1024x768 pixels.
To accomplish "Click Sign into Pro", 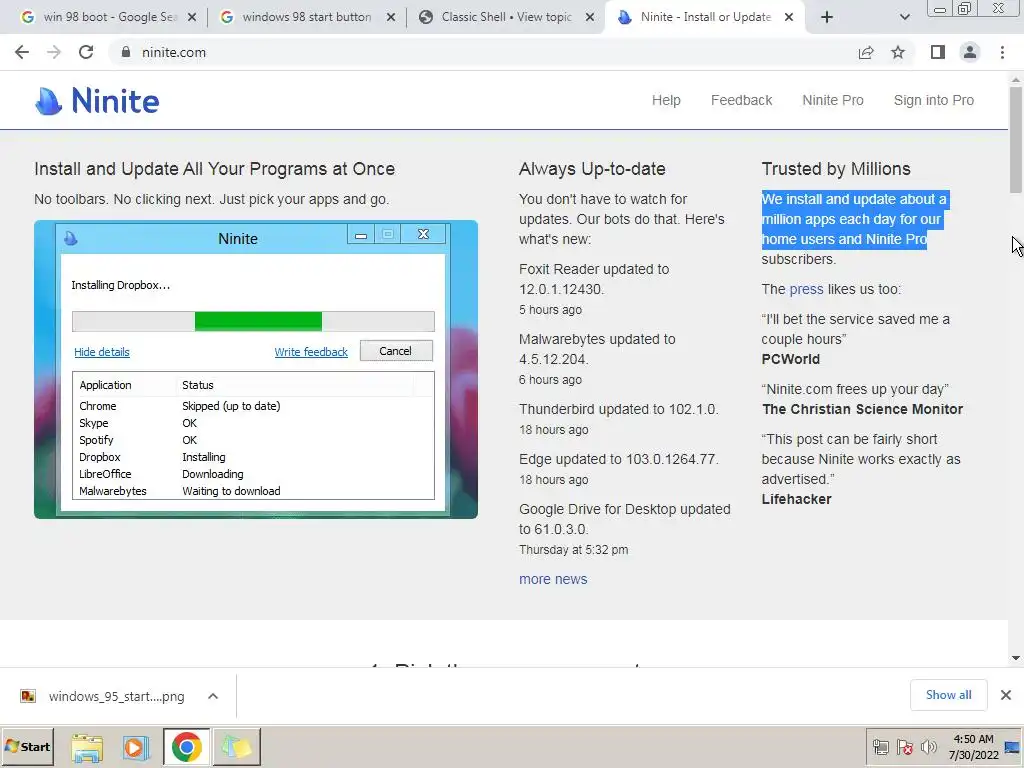I will (x=933, y=100).
